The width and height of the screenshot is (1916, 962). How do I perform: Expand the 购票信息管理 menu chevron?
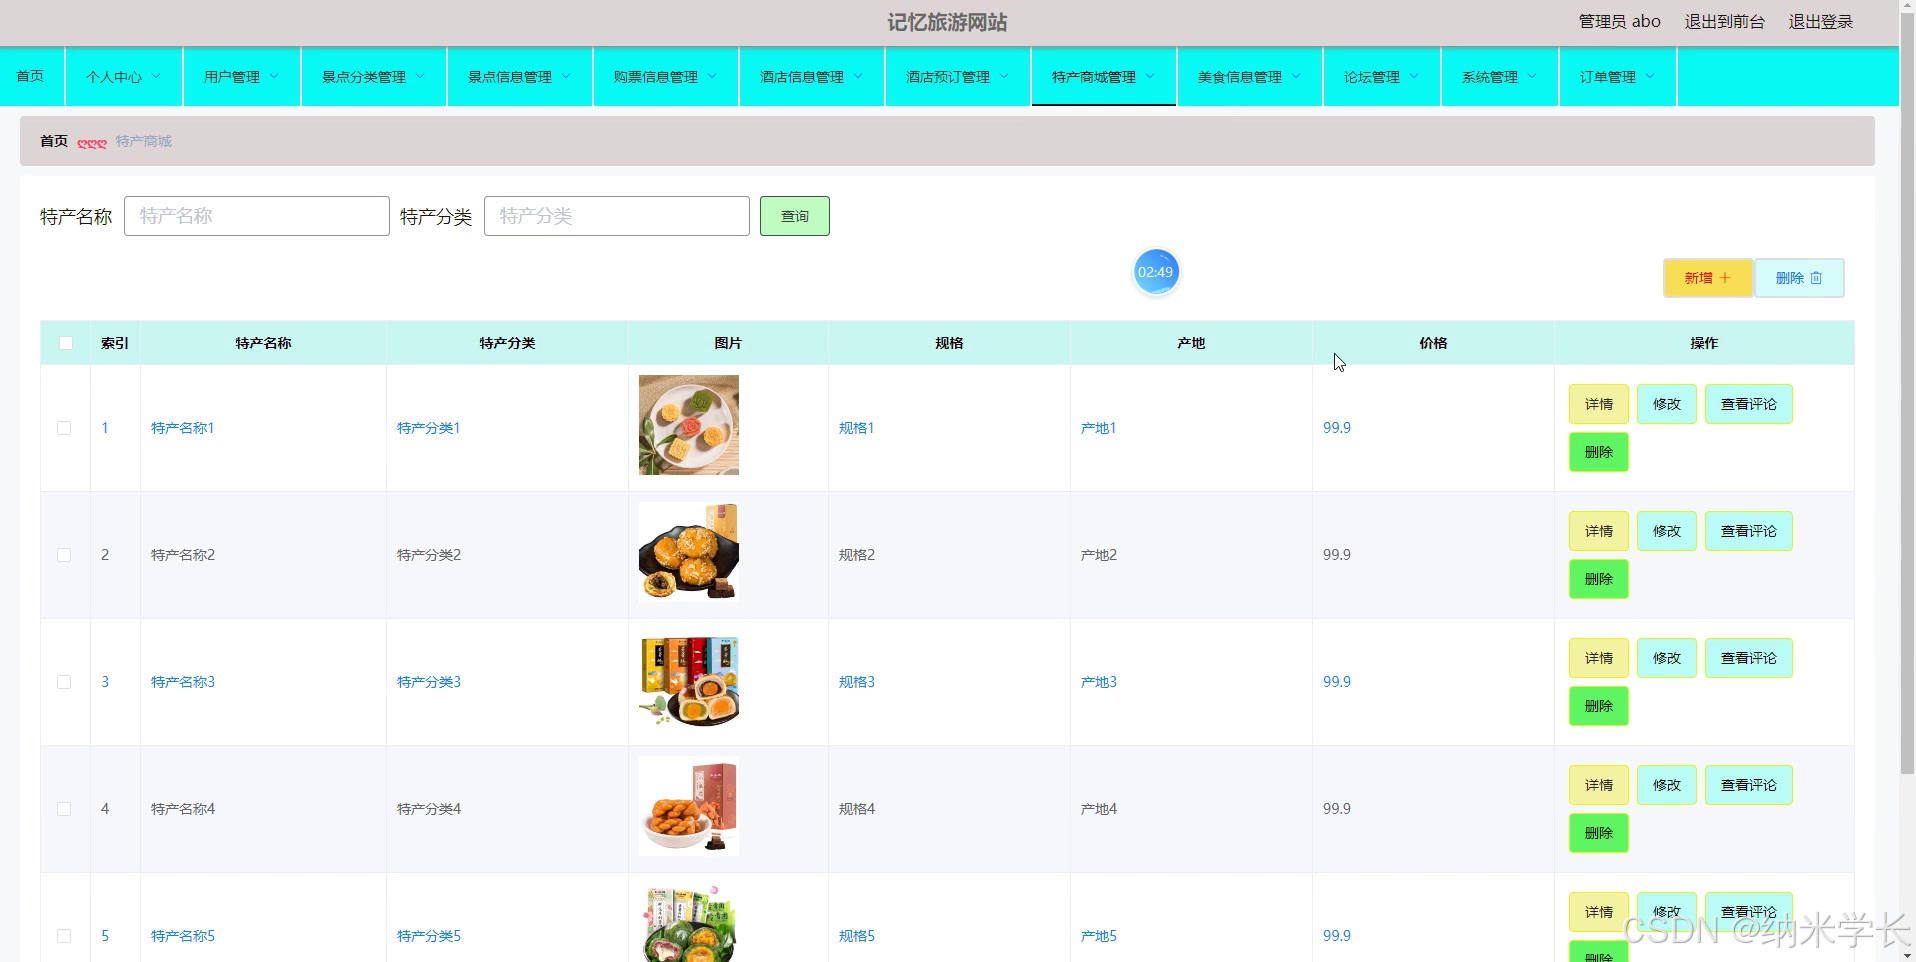click(712, 76)
